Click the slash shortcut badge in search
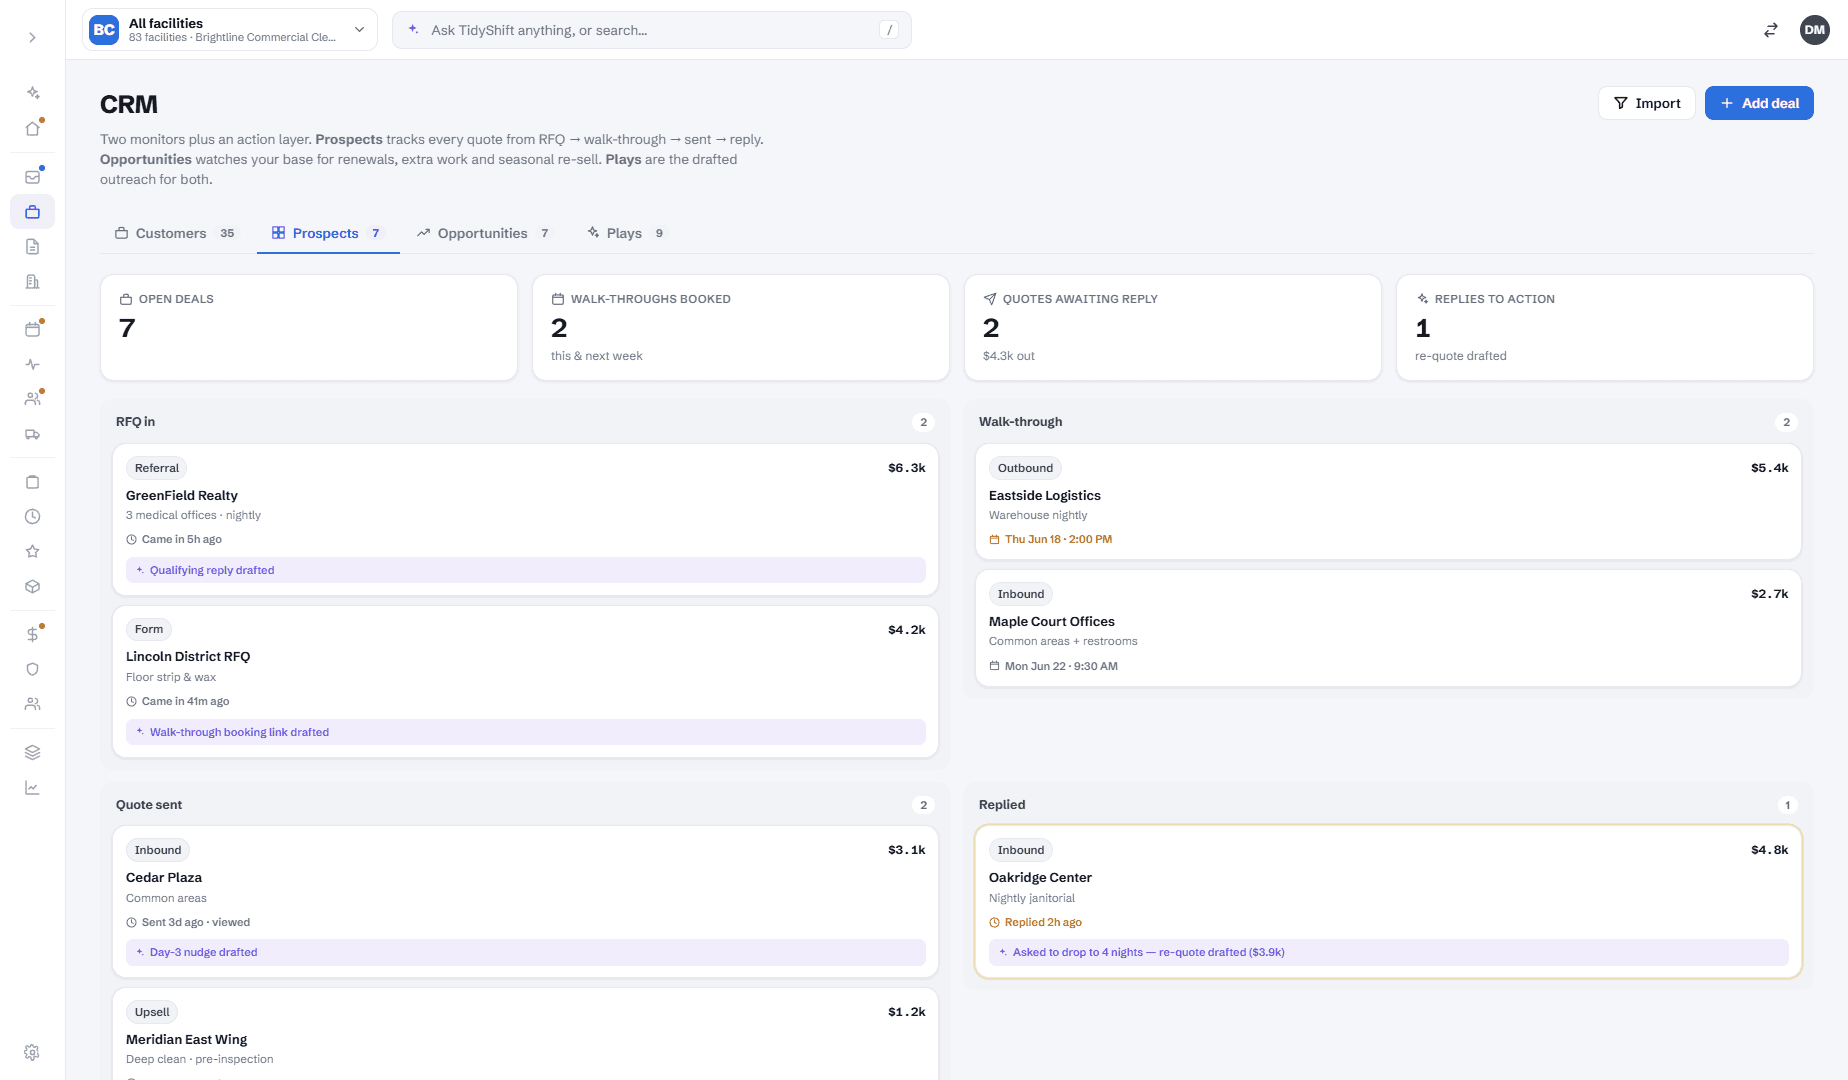Viewport: 1848px width, 1080px height. (889, 30)
